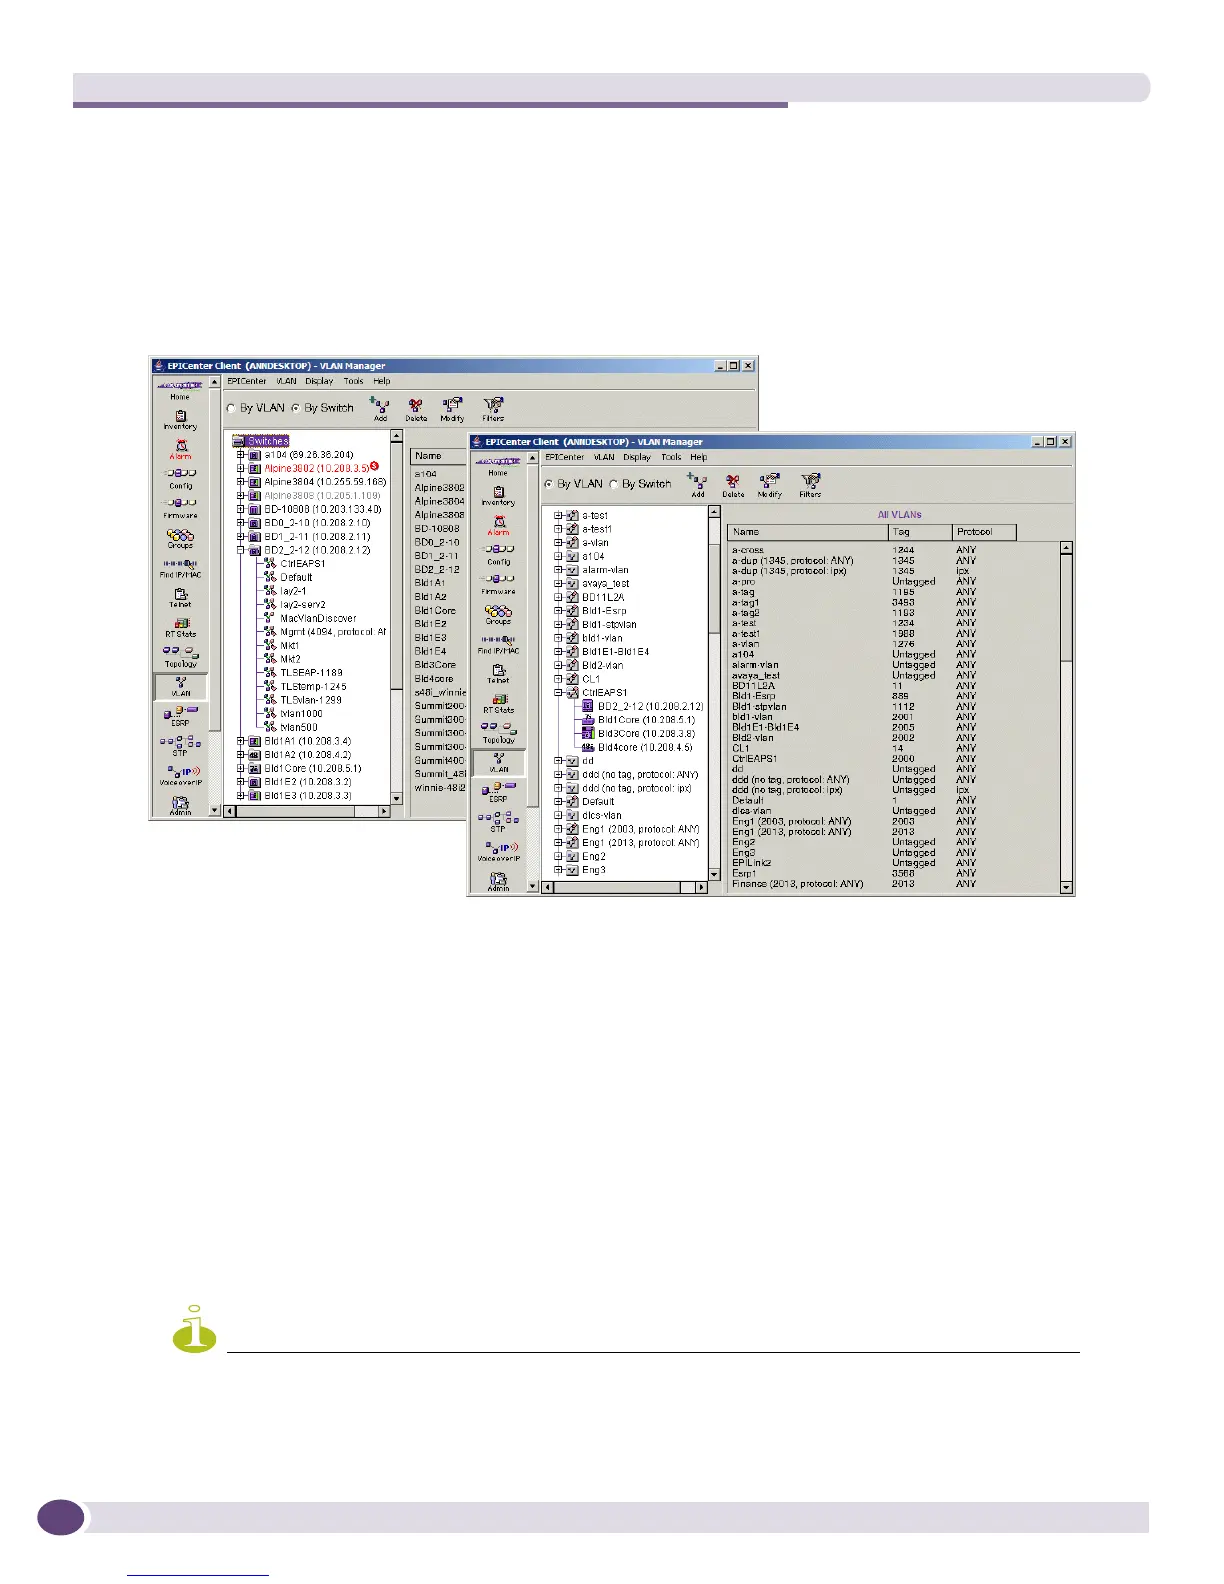This screenshot has height=1584, width=1224.
Task: Click the Filters icon in the back window toolbar
Action: tap(493, 409)
